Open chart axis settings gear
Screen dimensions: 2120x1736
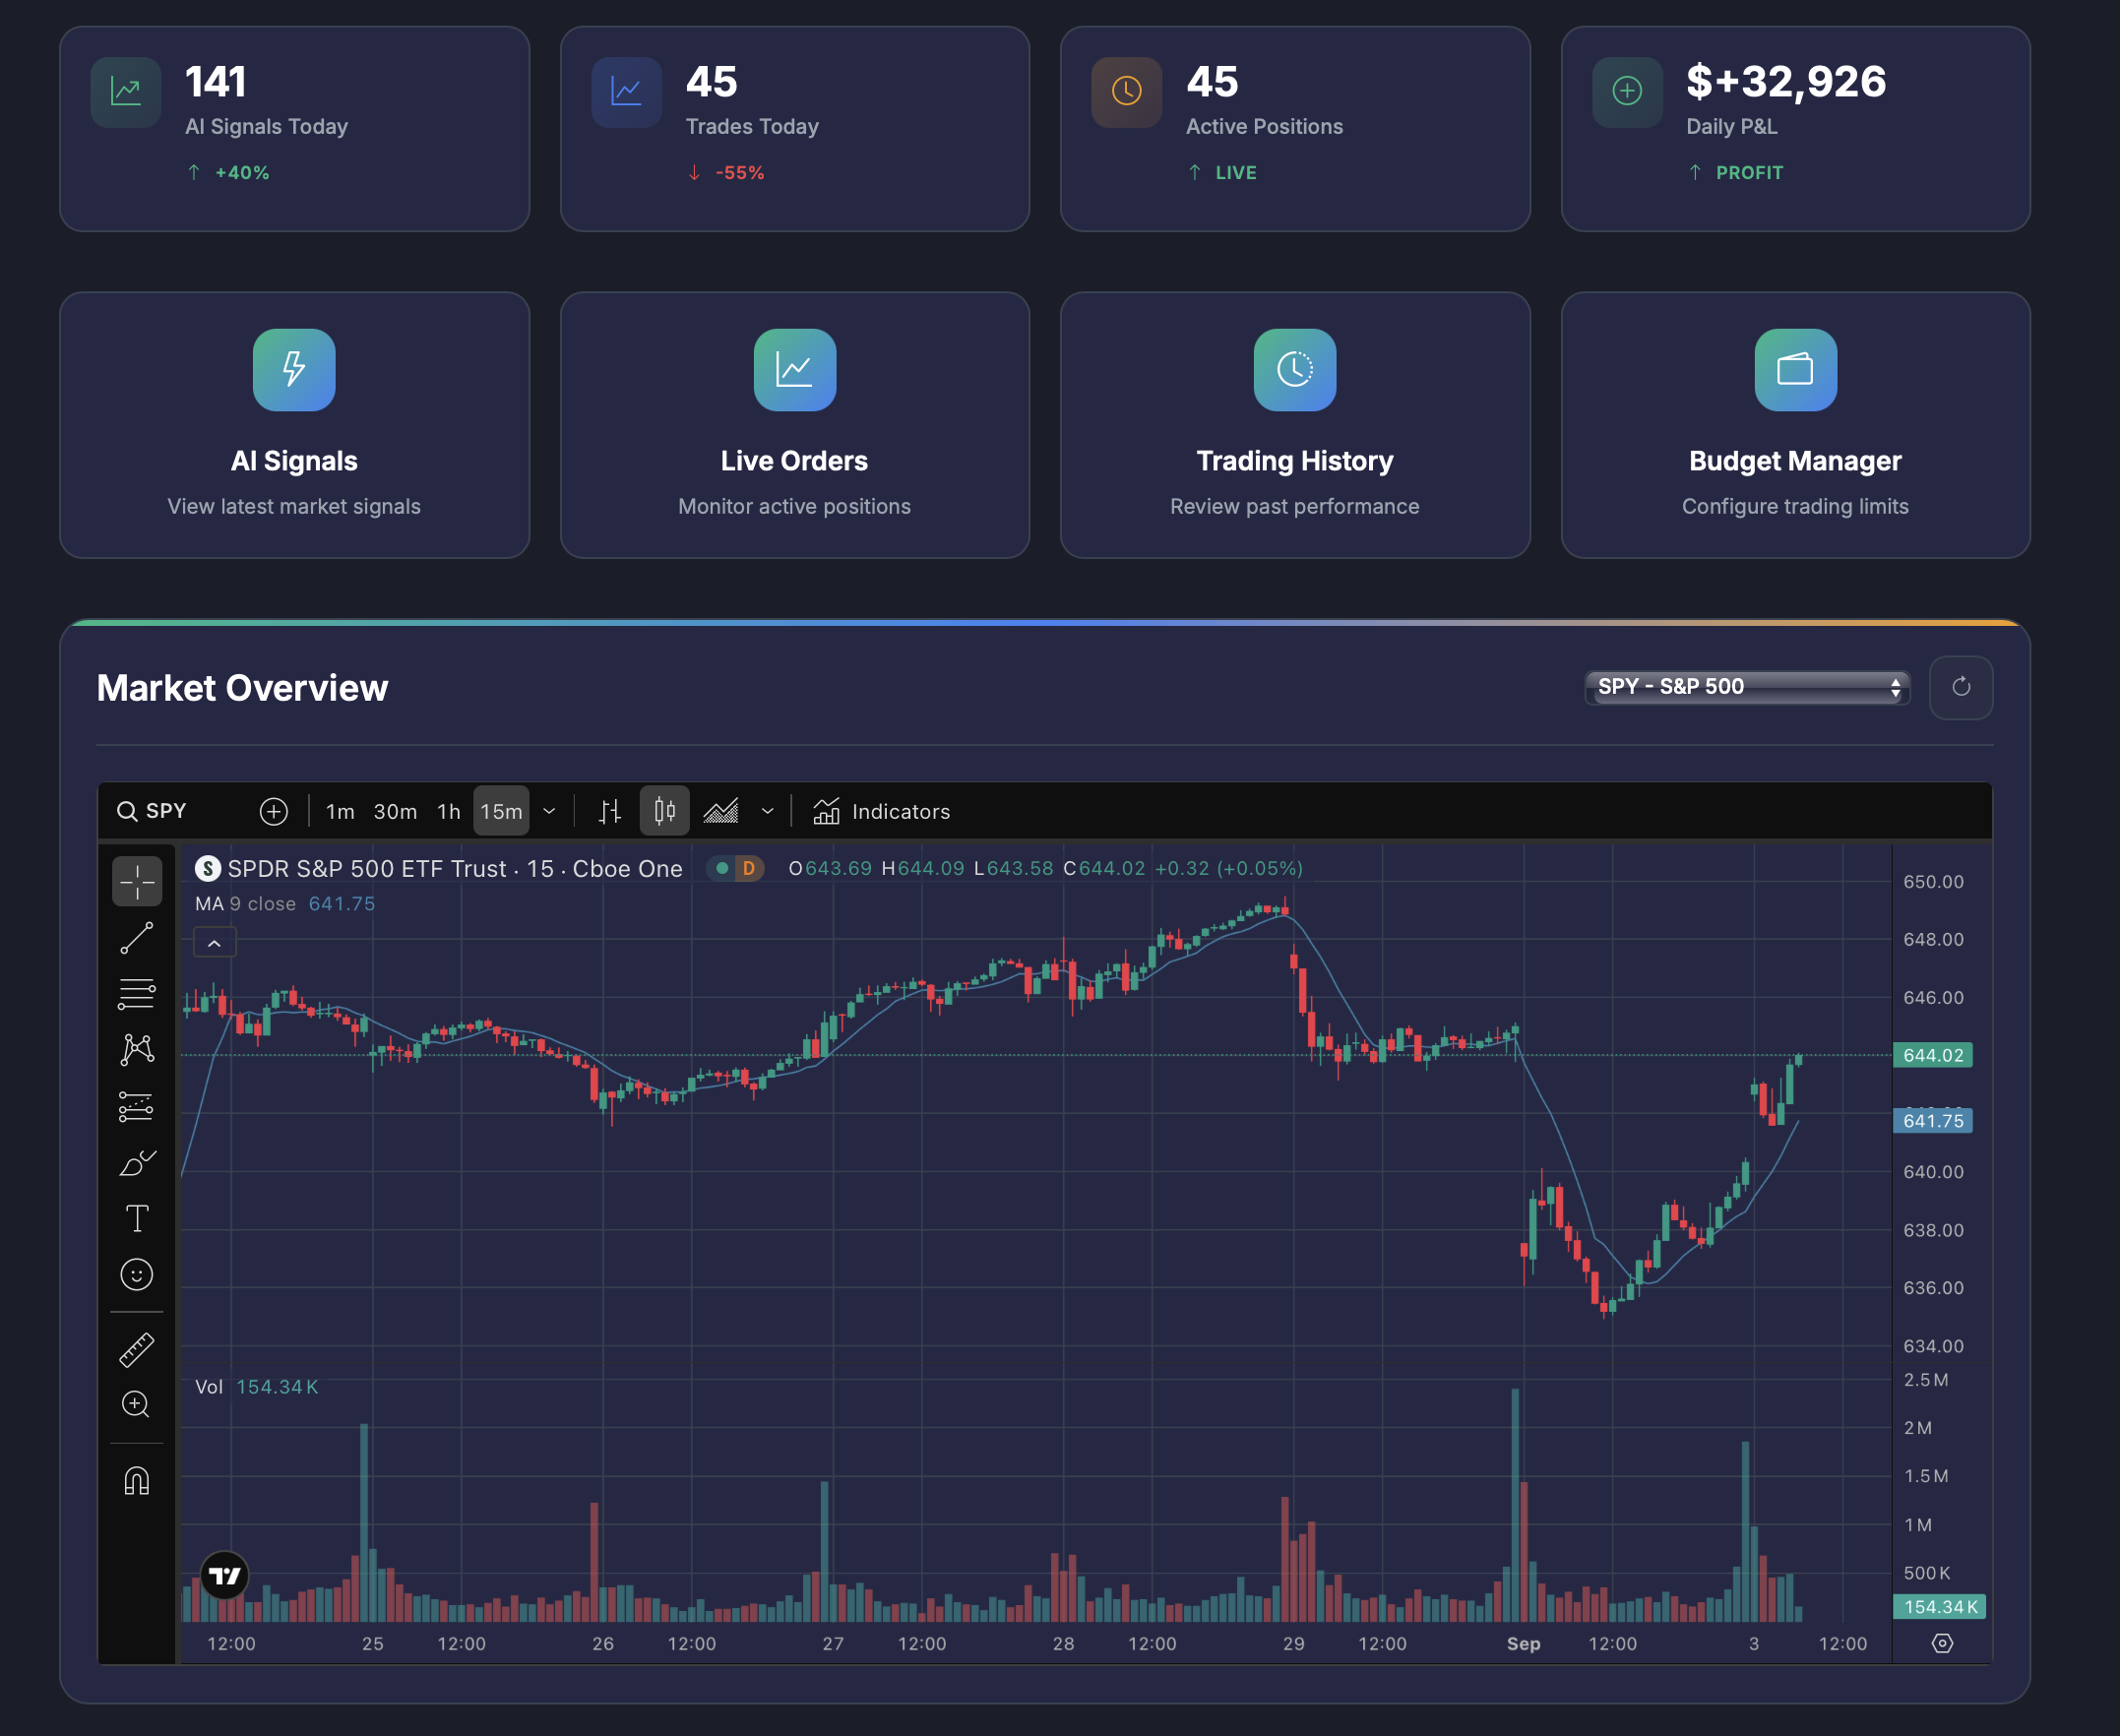1942,1643
